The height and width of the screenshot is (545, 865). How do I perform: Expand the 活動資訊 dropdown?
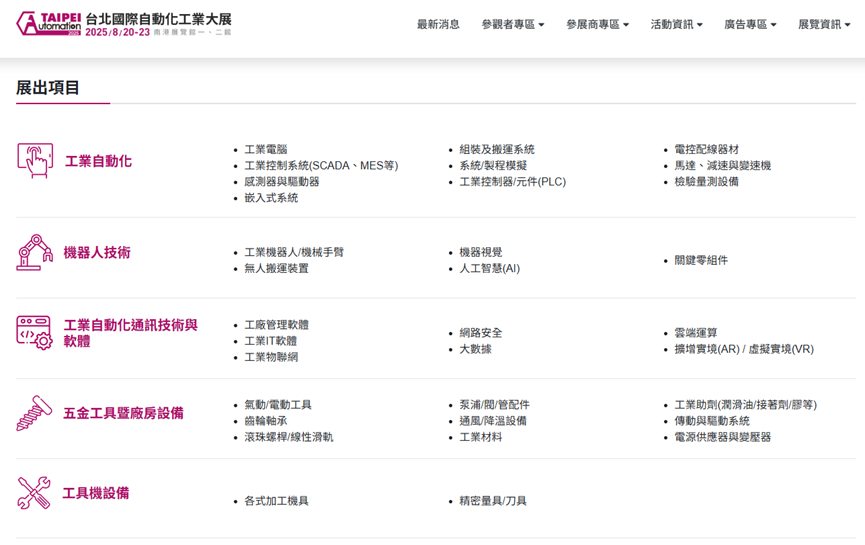coord(676,24)
